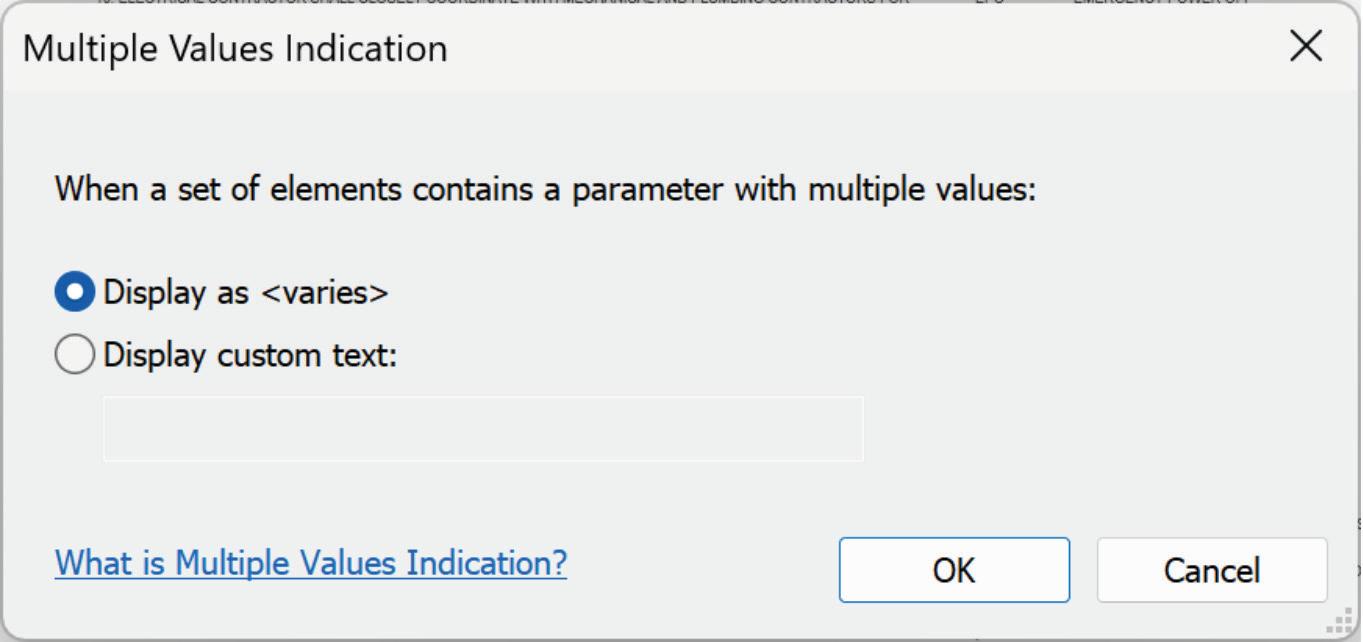Confirm the multiple values setting with OK
This screenshot has width=1363, height=642.
click(954, 570)
